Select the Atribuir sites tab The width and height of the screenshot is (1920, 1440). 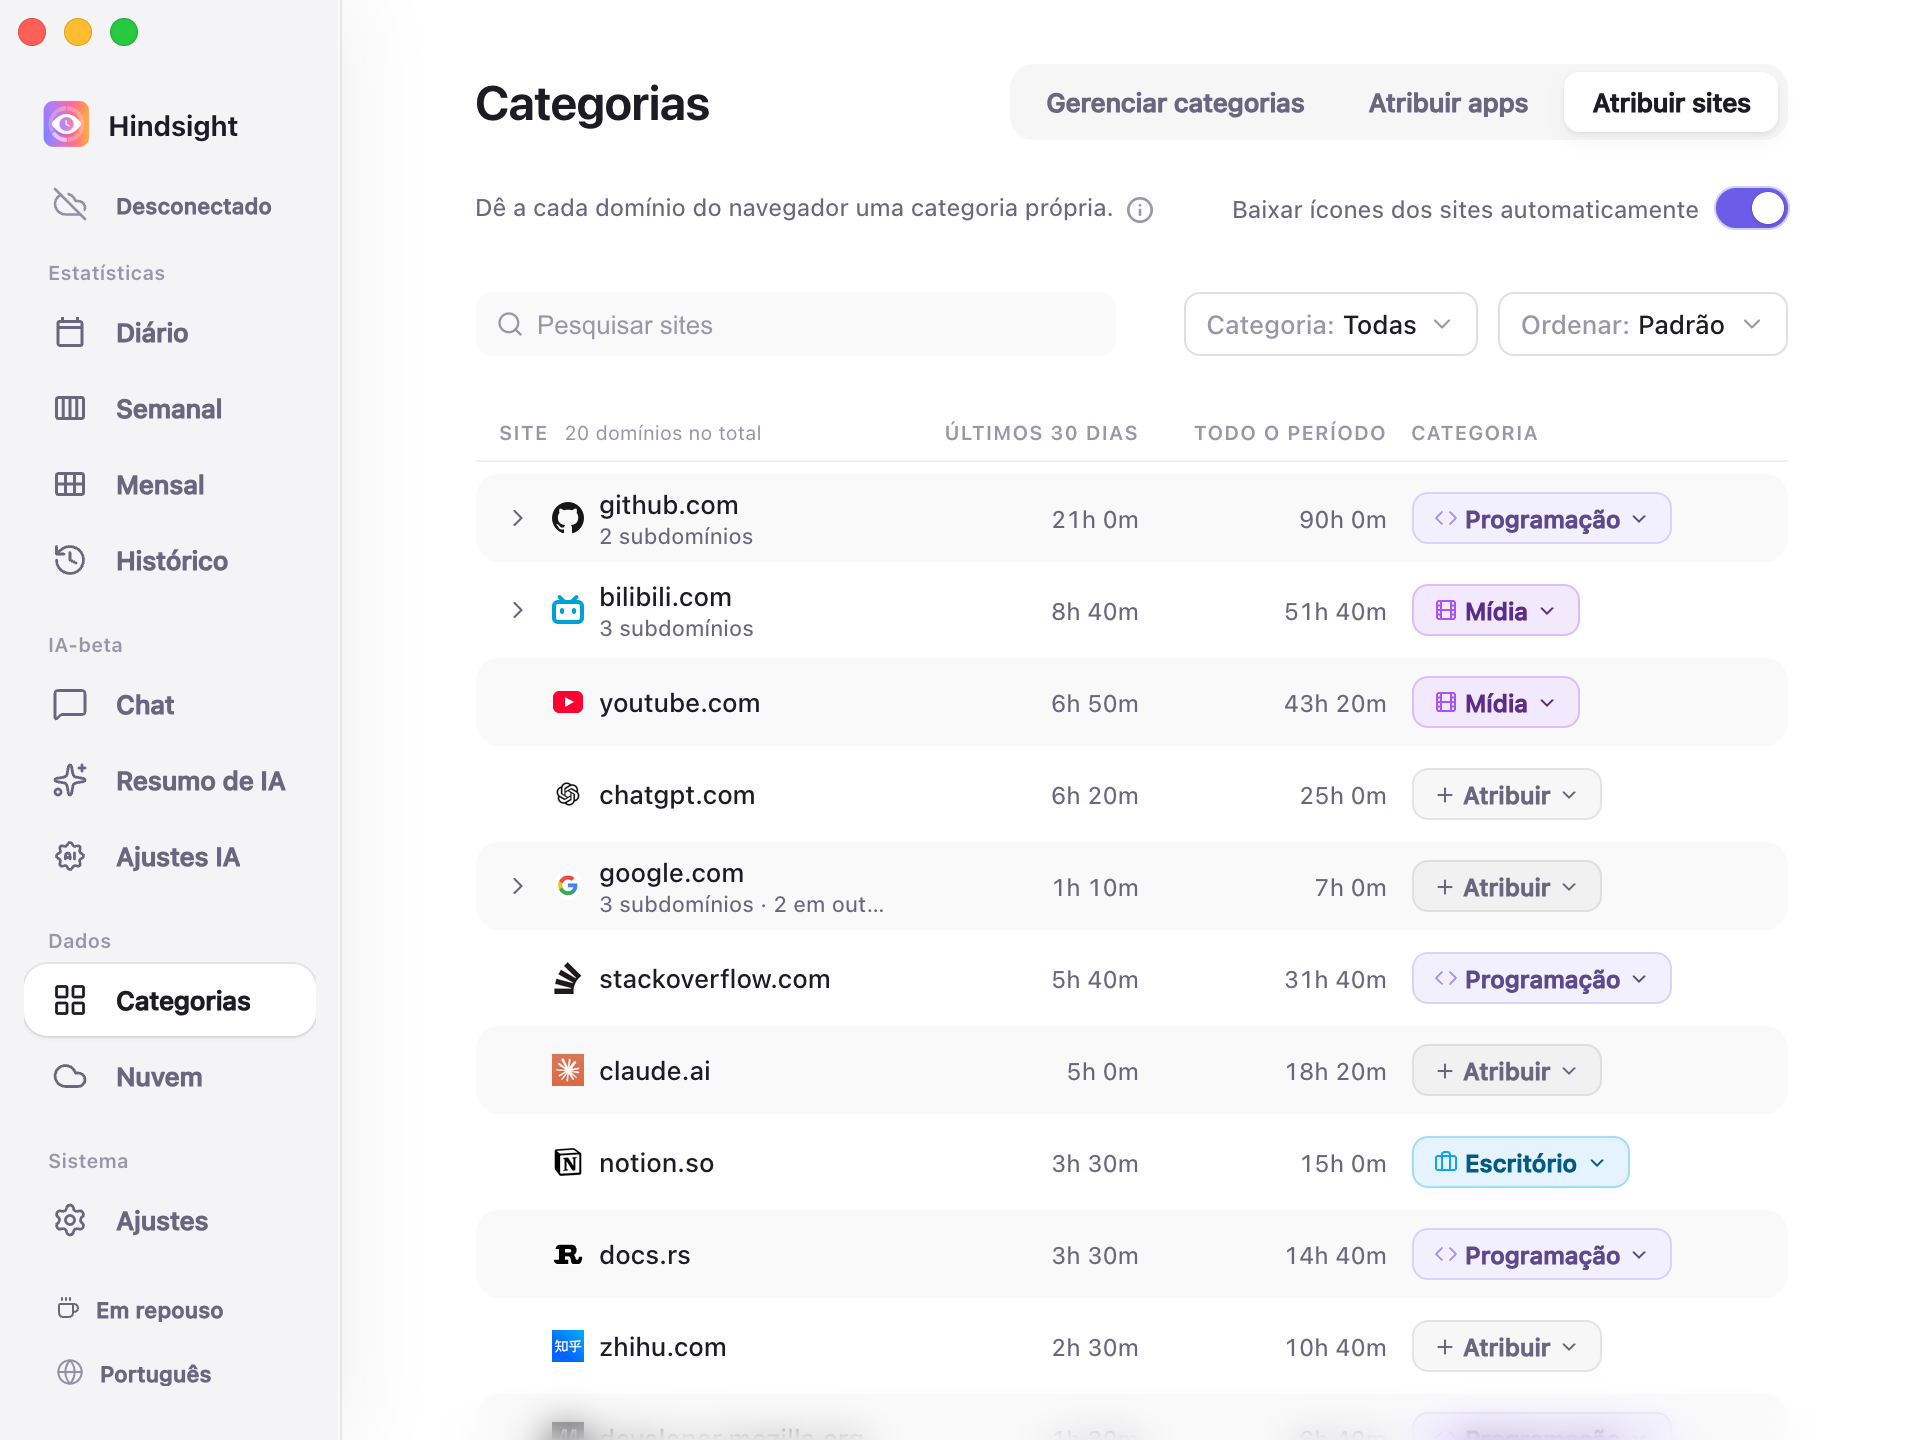tap(1671, 103)
